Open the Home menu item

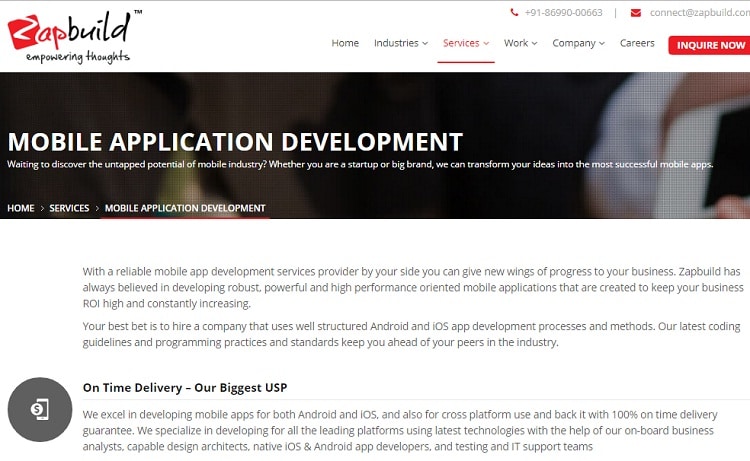345,43
